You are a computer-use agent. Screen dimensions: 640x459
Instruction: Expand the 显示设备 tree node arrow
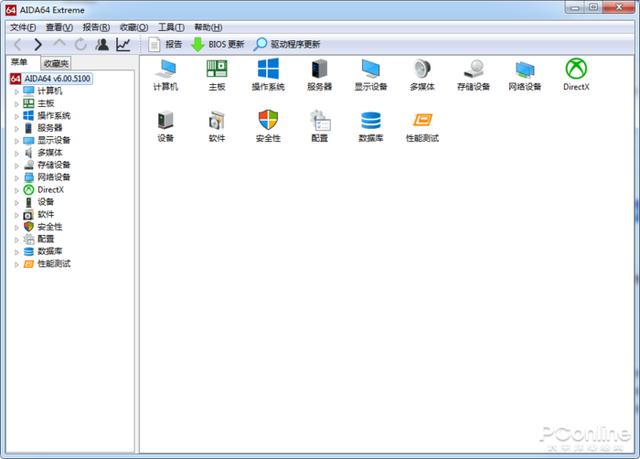tap(17, 141)
